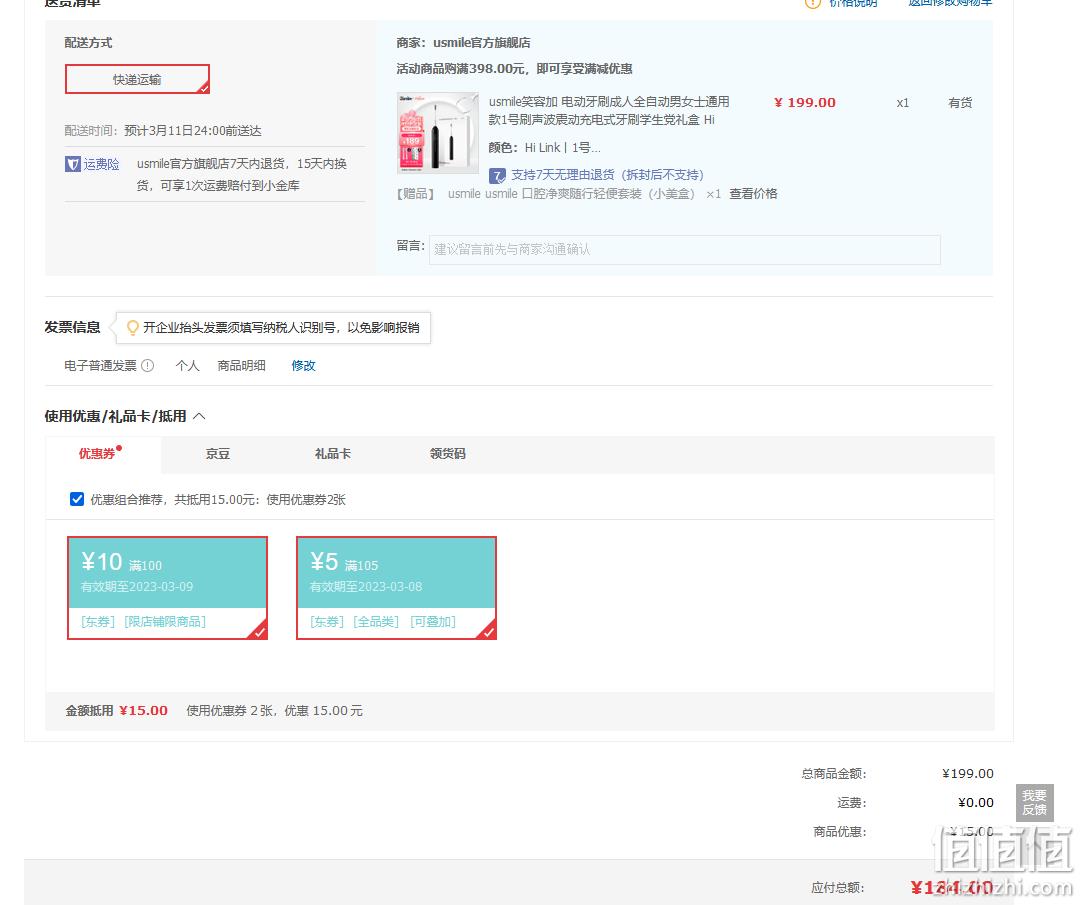Click the 活动商品购满398.00元 promotion text
This screenshot has width=1082, height=905.
(514, 69)
